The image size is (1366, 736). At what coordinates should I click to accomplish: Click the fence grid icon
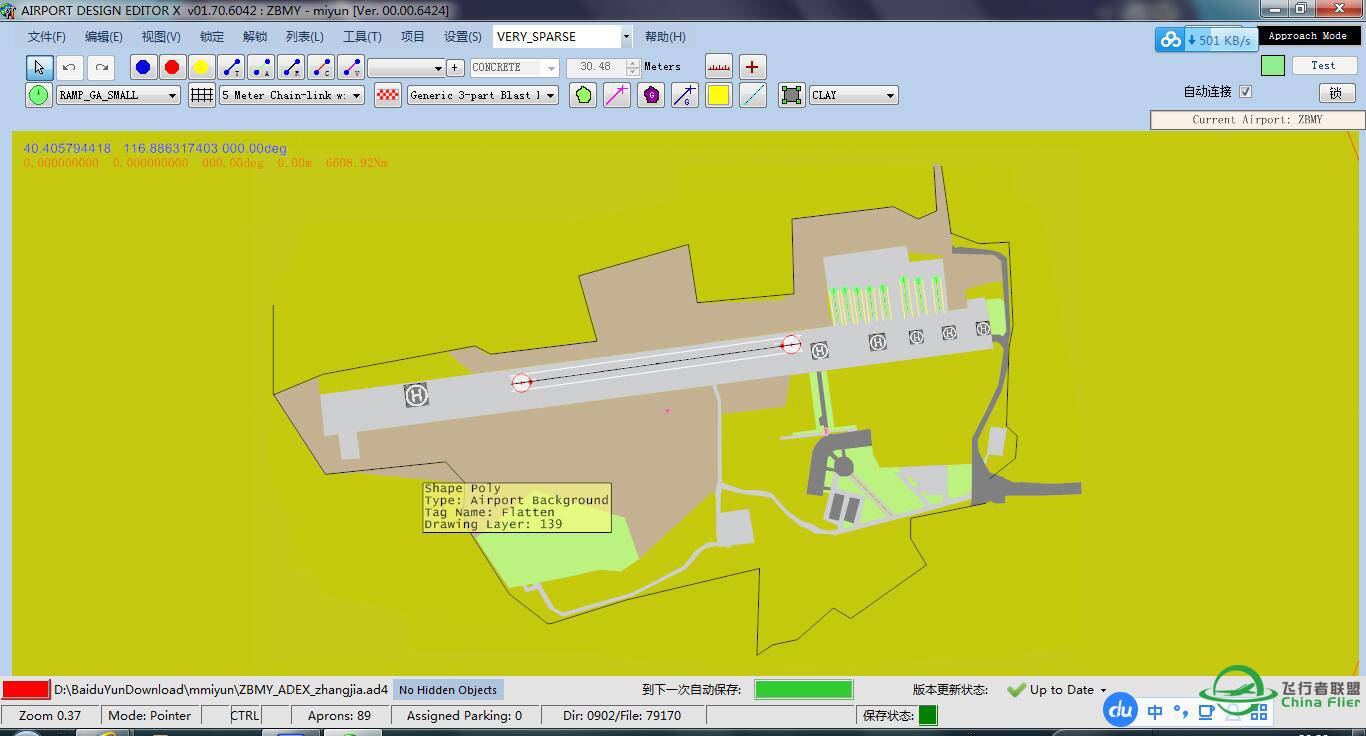coord(202,95)
